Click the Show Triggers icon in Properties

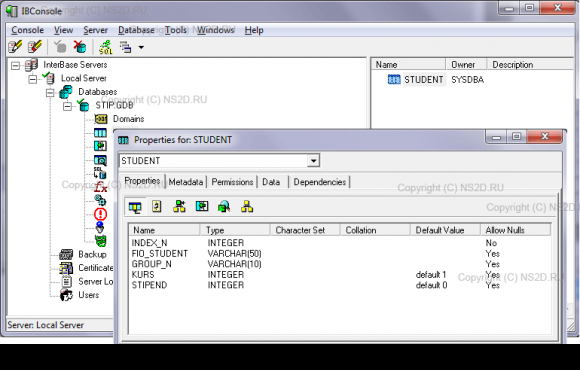(x=157, y=206)
